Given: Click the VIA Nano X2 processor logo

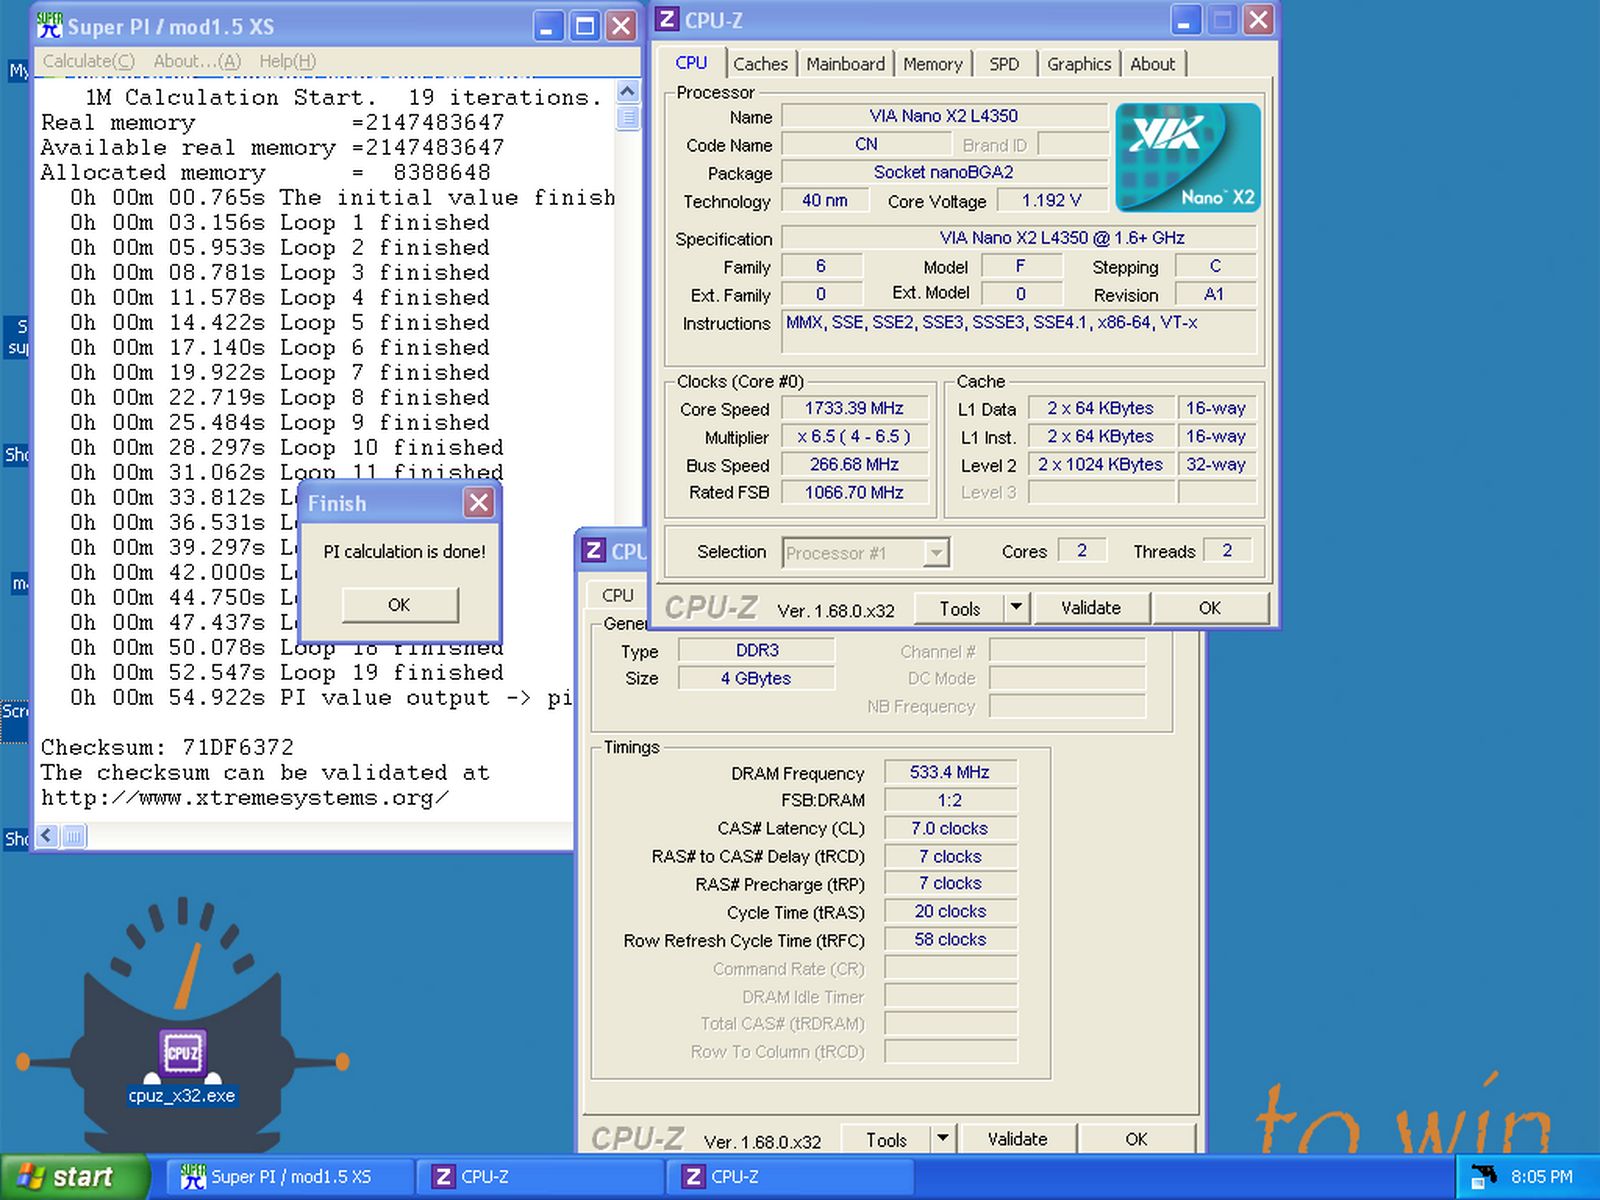Looking at the screenshot, I should pyautogui.click(x=1187, y=157).
